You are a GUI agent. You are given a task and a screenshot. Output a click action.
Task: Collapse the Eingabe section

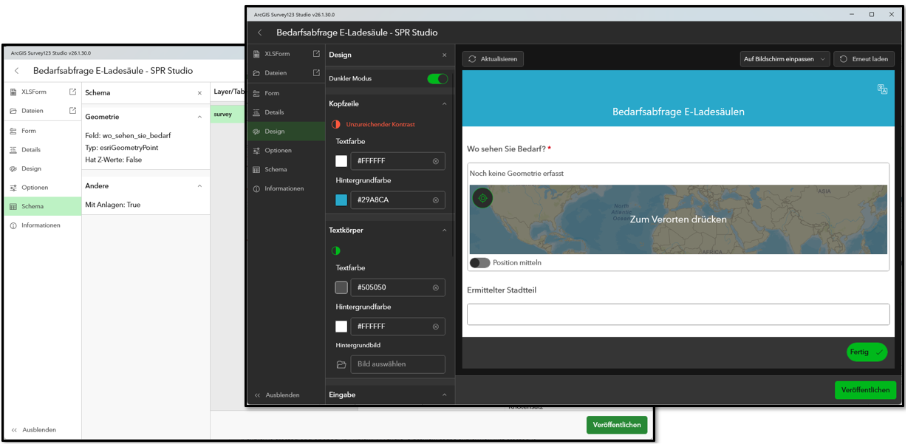(x=444, y=394)
